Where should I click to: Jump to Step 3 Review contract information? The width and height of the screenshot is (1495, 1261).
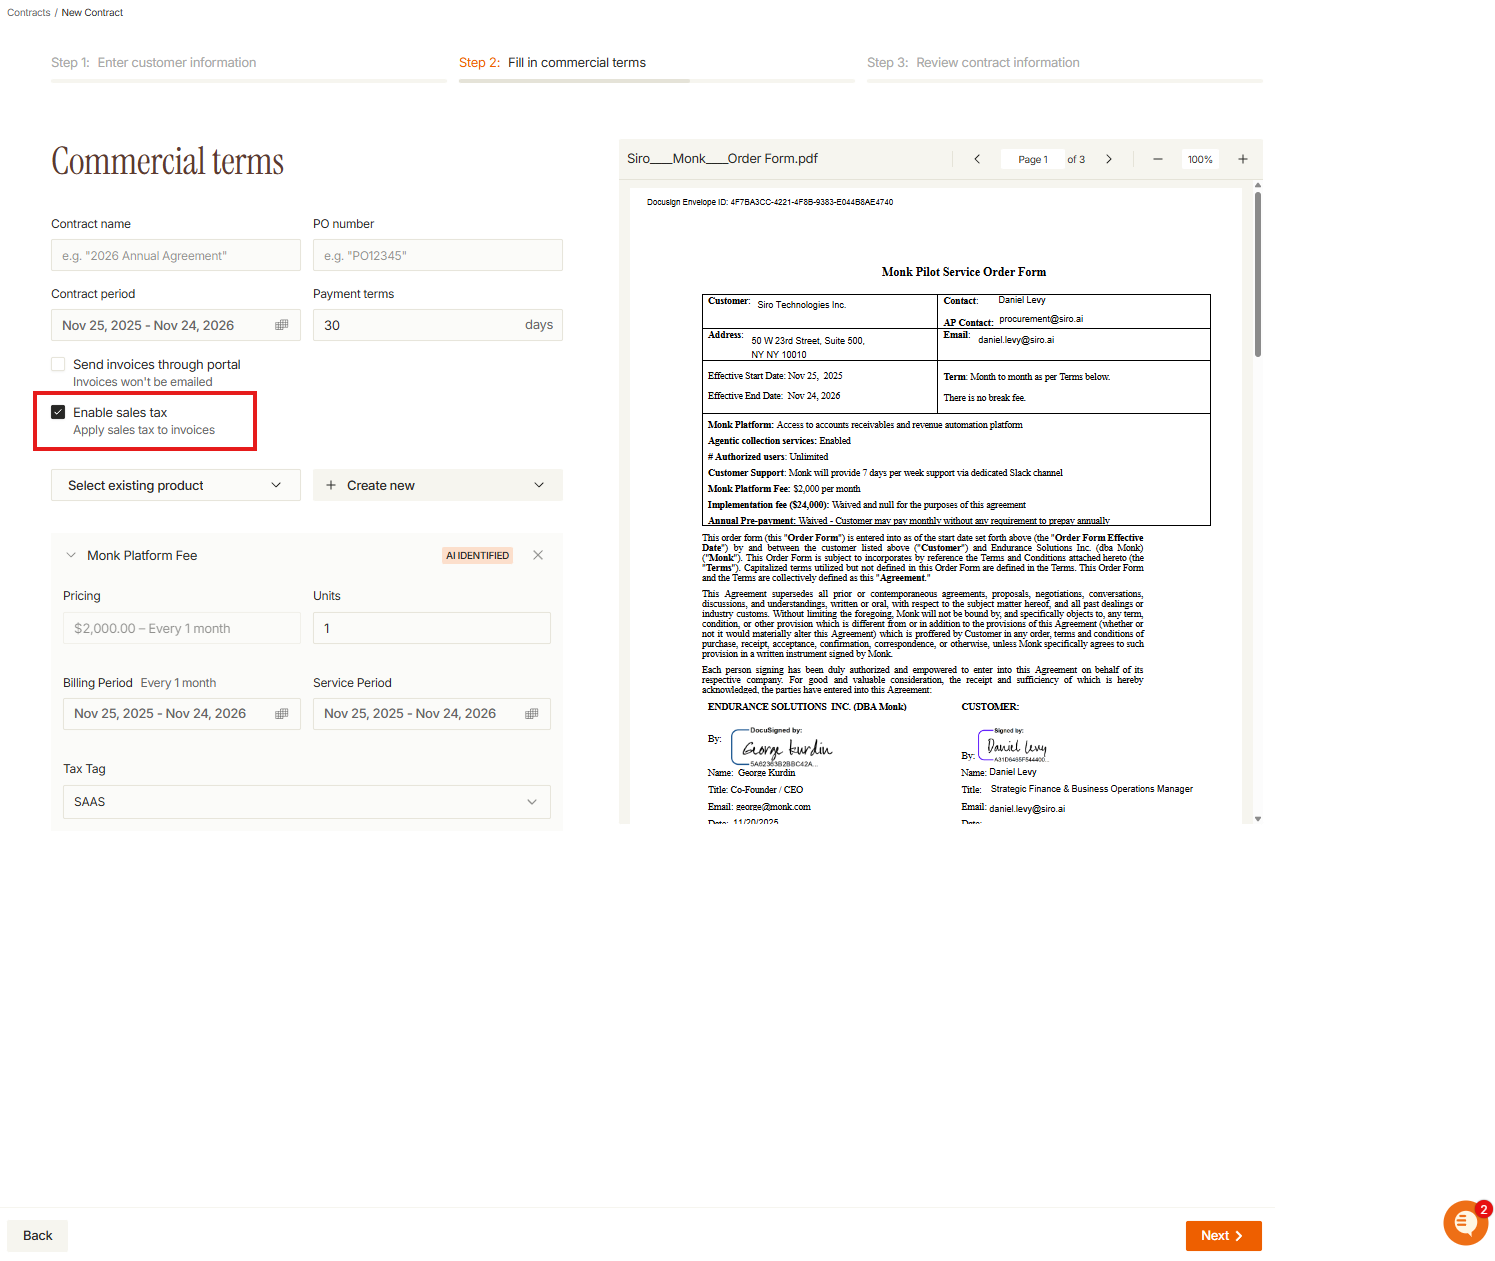(x=973, y=62)
